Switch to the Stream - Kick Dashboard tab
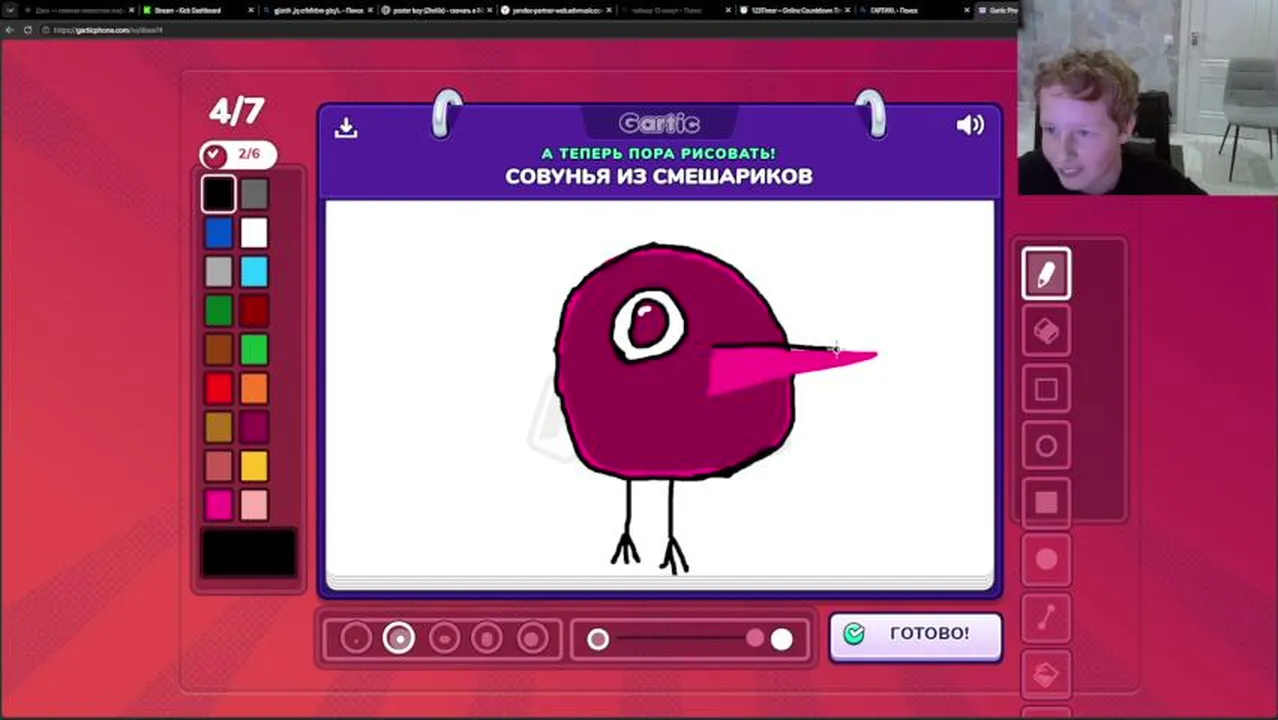This screenshot has height=720, width=1278. pyautogui.click(x=195, y=10)
